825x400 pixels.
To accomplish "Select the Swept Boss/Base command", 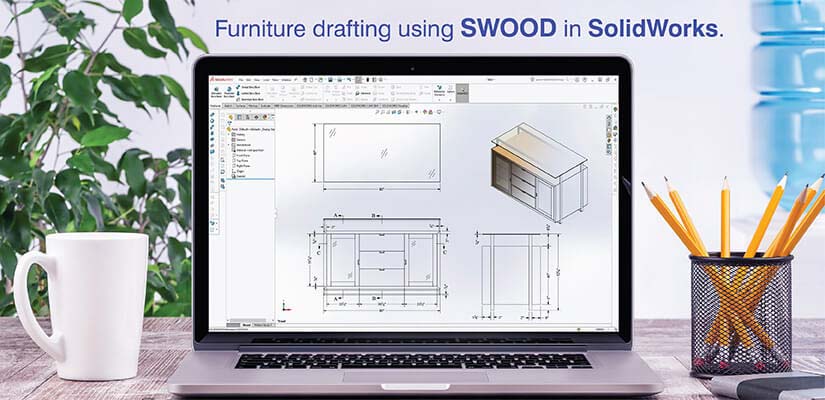I will (x=250, y=87).
